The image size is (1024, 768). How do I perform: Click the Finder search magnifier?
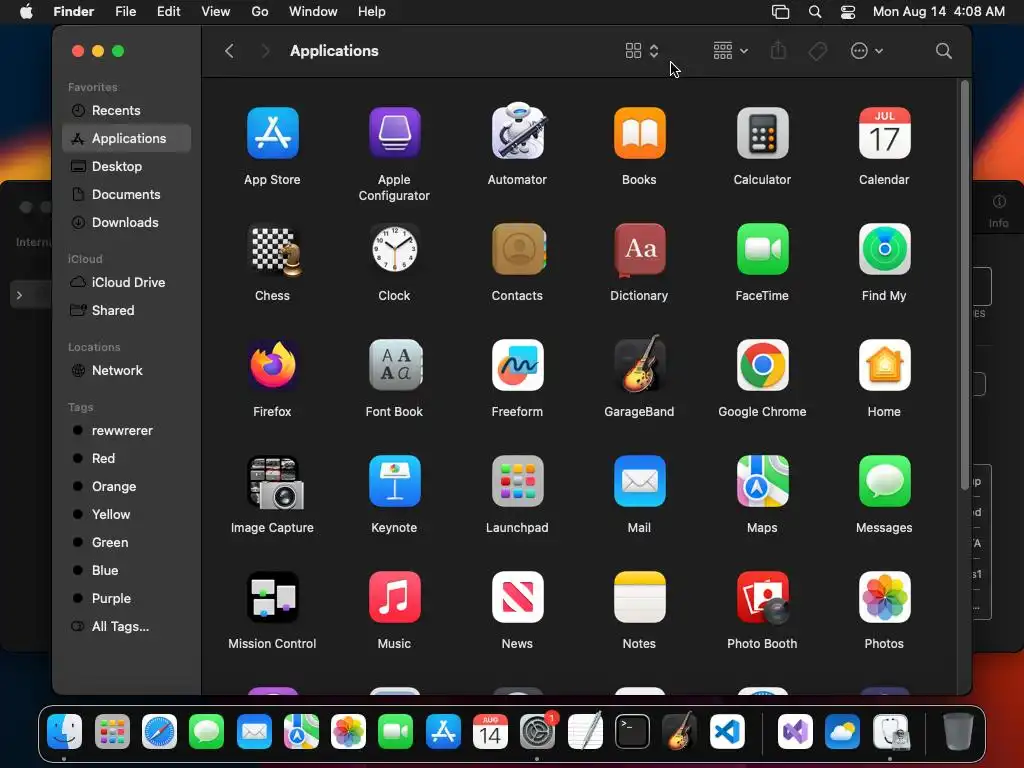click(x=943, y=51)
